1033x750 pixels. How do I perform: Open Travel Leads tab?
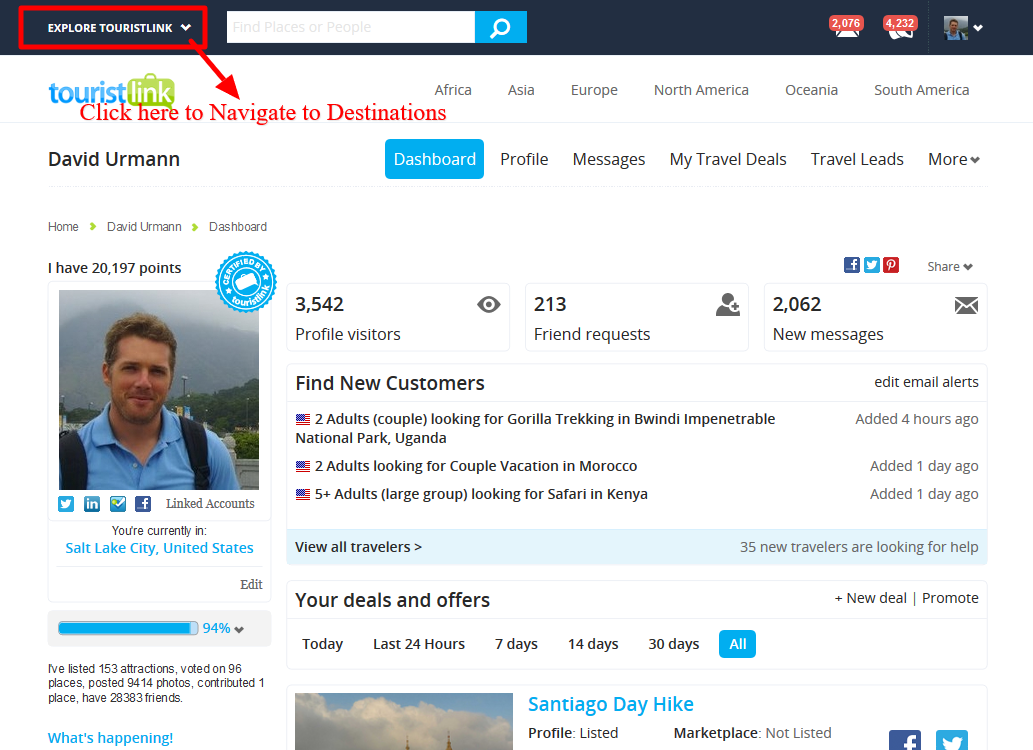857,159
